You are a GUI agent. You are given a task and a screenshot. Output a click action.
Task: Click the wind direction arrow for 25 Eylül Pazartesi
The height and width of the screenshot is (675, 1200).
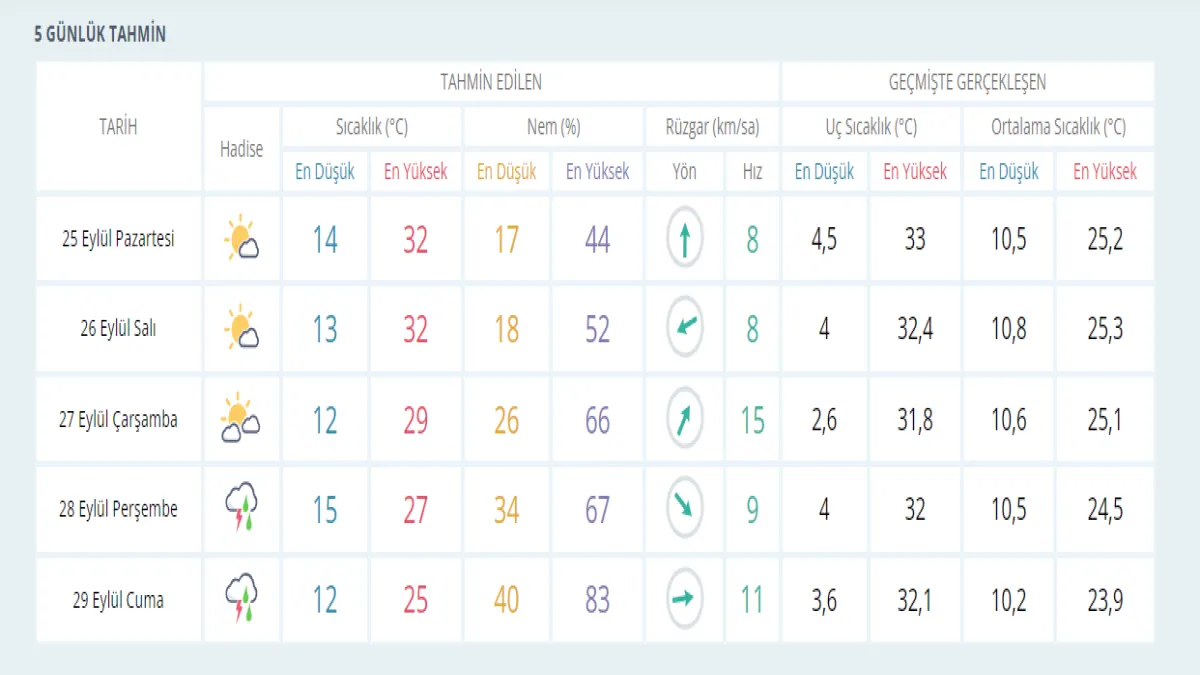pyautogui.click(x=685, y=239)
